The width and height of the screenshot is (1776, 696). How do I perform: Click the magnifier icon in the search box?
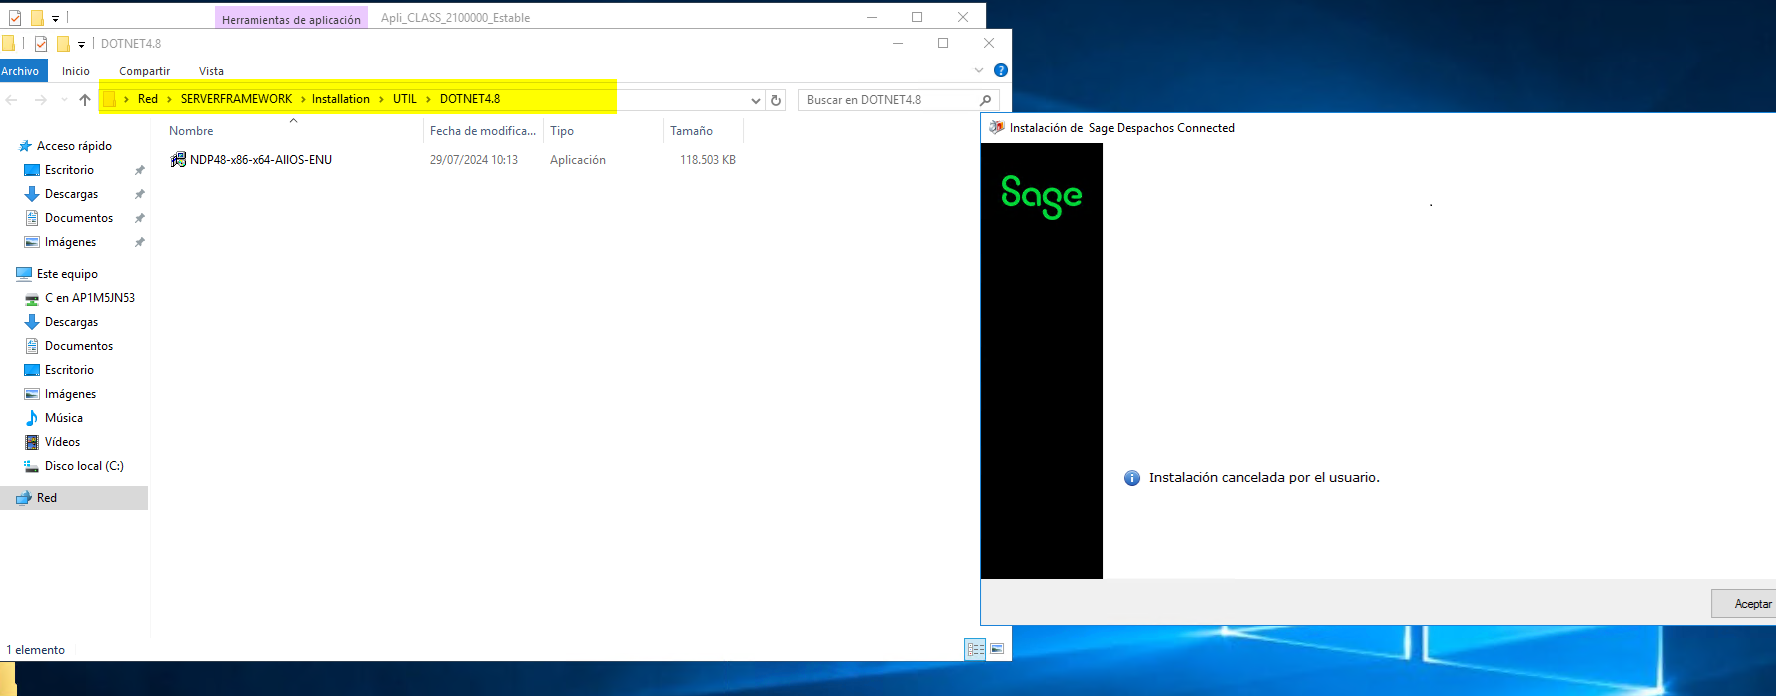coord(985,100)
